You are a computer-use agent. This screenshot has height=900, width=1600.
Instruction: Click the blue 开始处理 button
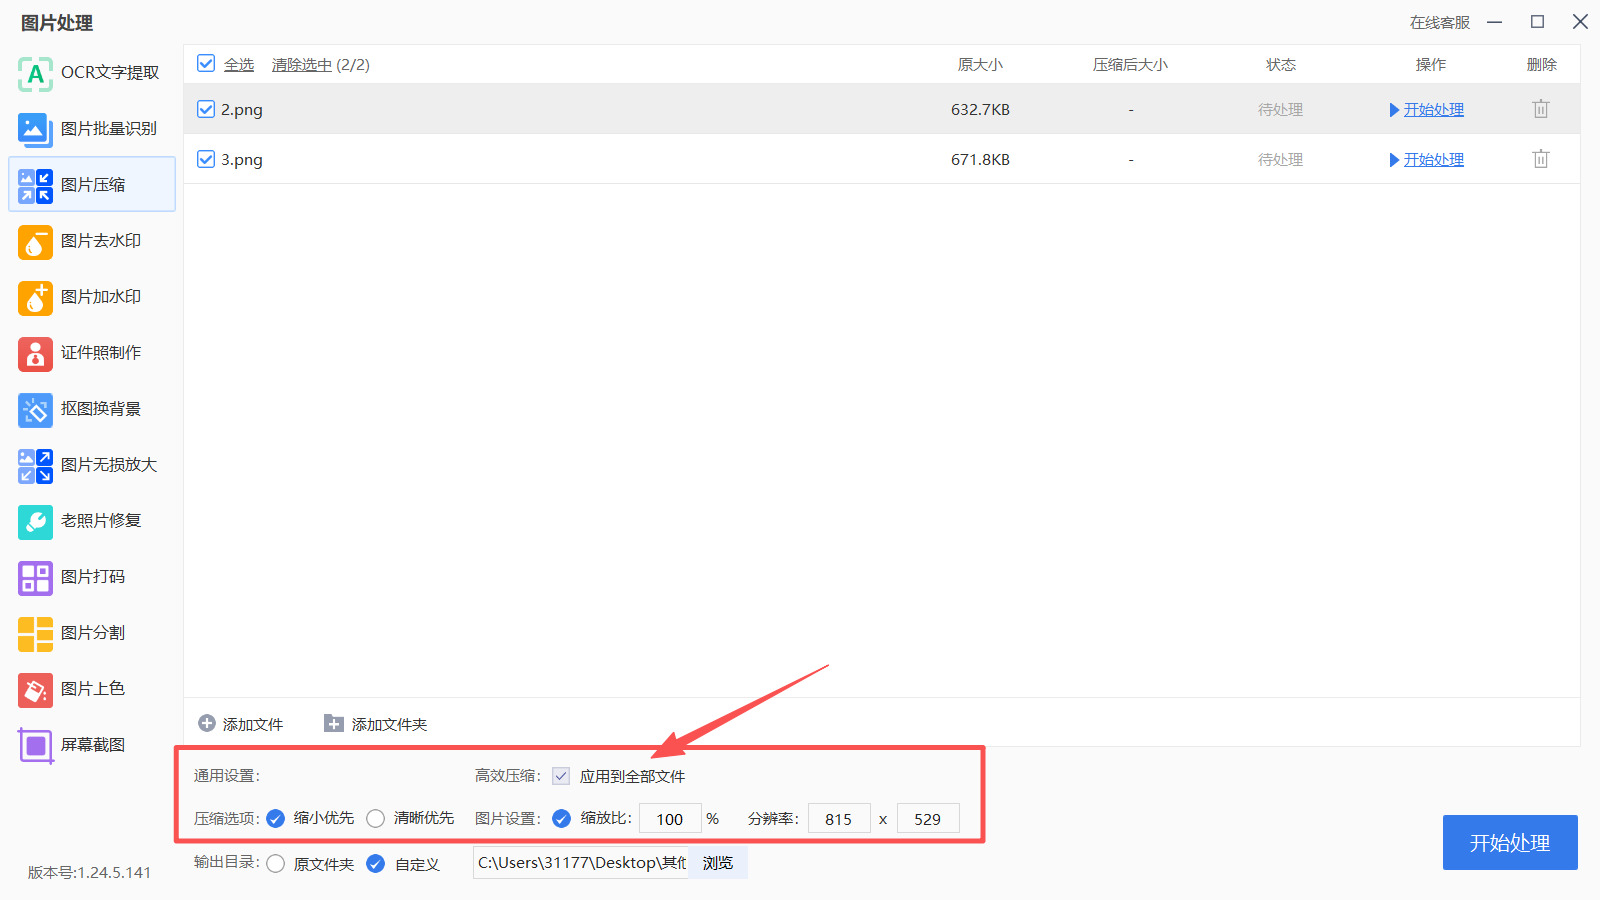pos(1510,843)
